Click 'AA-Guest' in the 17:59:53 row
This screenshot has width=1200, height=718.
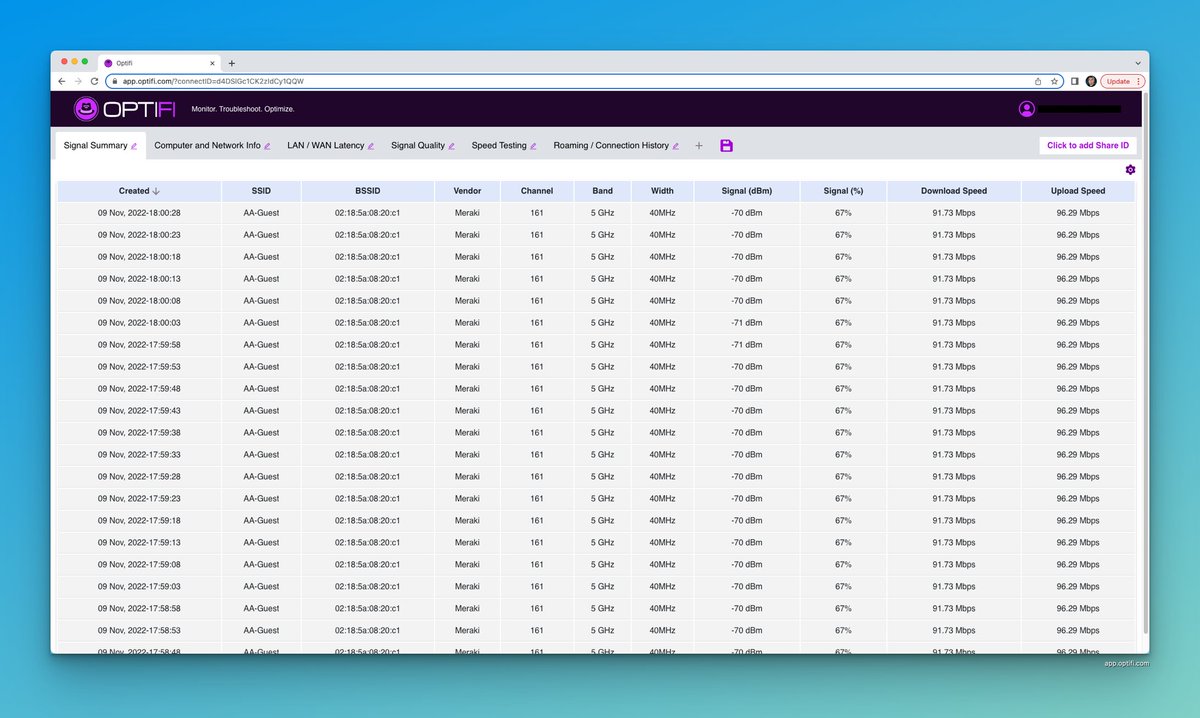(261, 367)
